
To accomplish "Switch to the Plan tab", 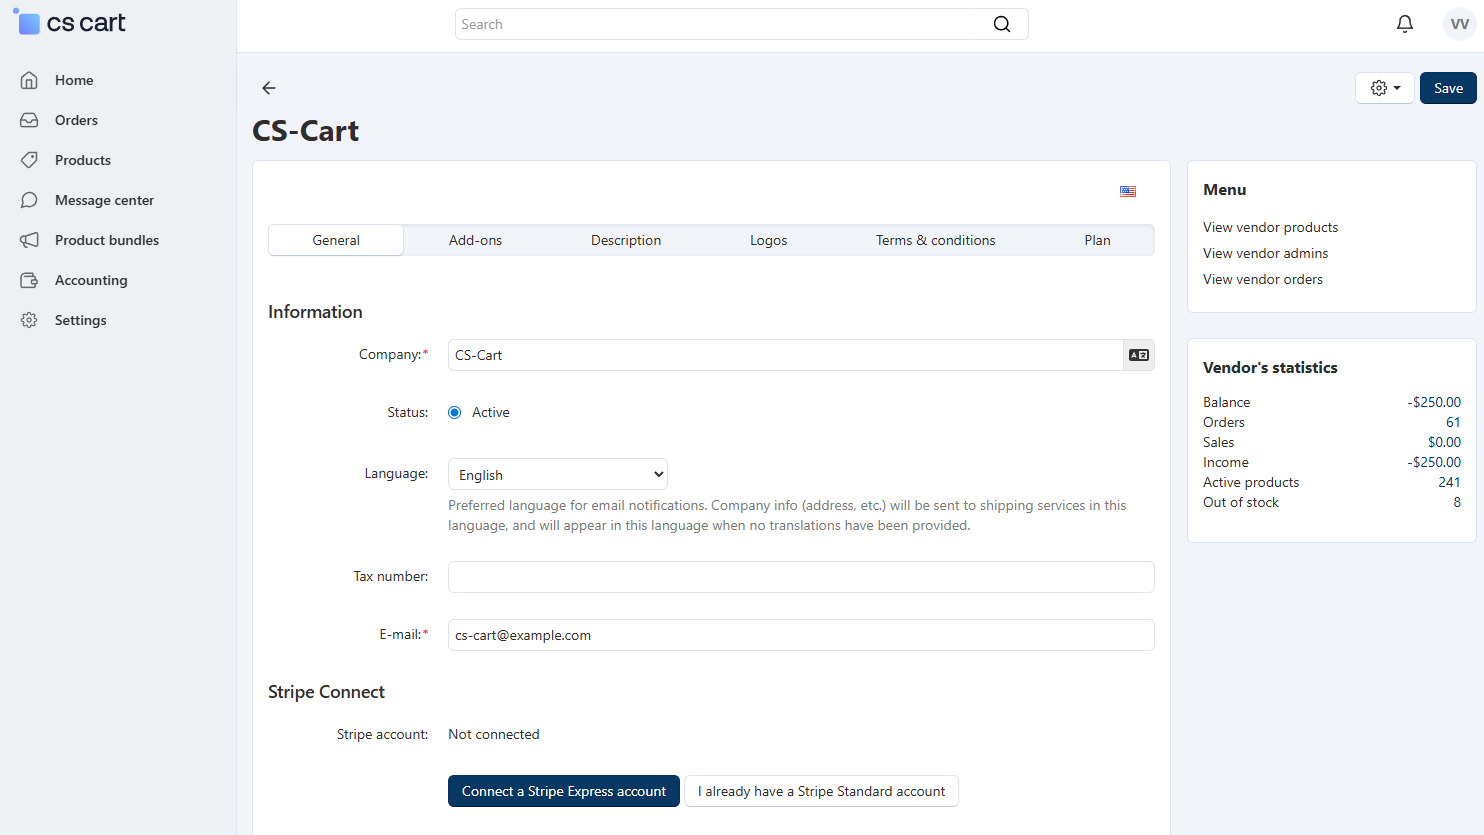I will (x=1097, y=240).
